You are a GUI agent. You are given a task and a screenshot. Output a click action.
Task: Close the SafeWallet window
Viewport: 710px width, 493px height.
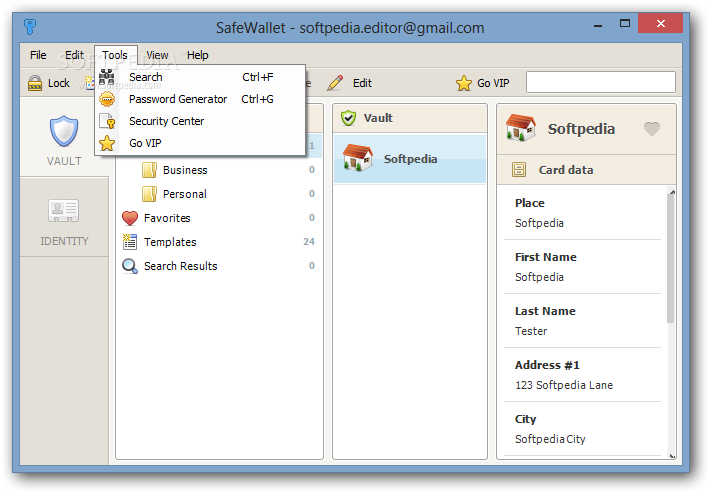click(x=661, y=24)
